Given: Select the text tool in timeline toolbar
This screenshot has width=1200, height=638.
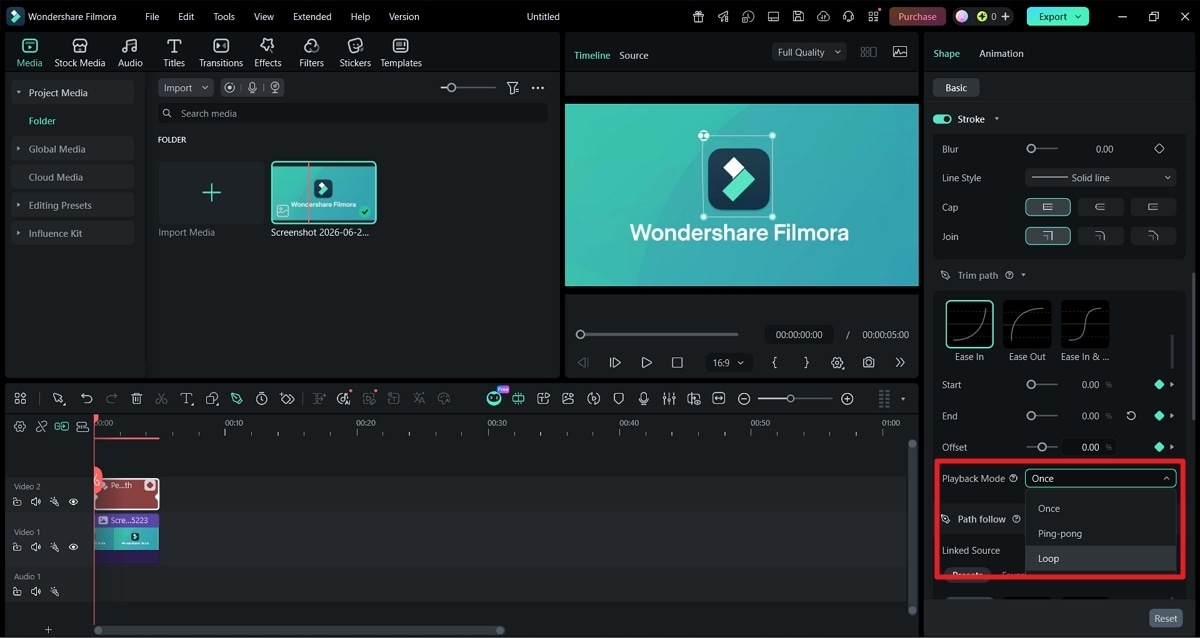Looking at the screenshot, I should pos(186,398).
